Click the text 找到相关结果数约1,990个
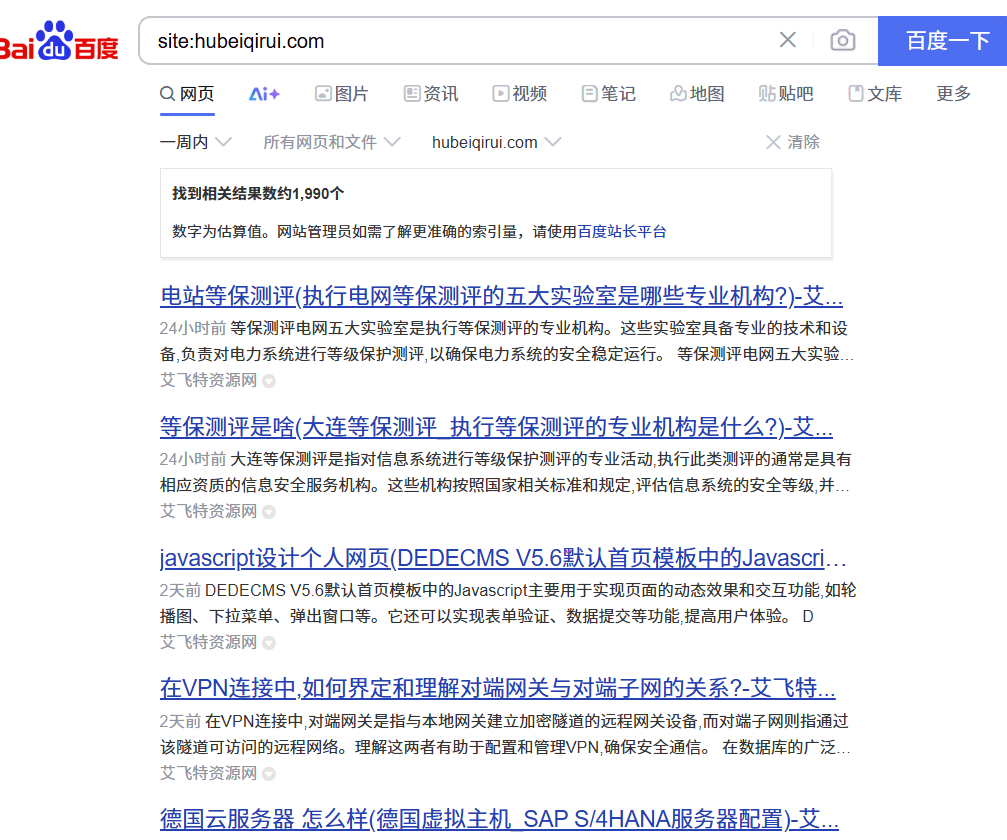Viewport: 1007px width, 840px height. (258, 193)
